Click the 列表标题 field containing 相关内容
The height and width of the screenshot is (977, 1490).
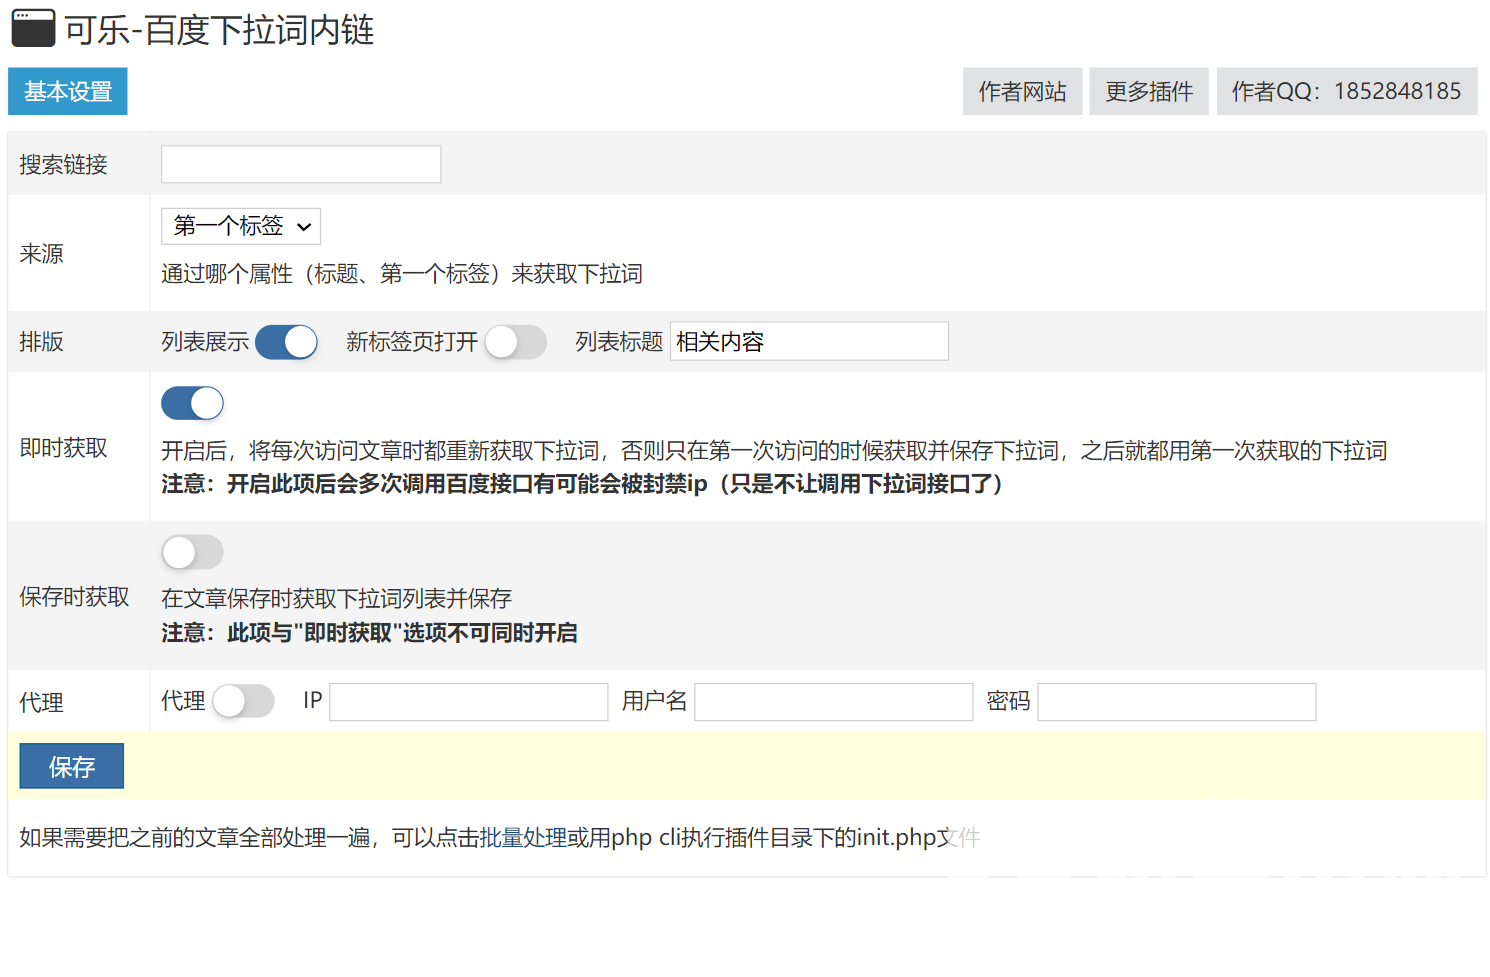(809, 341)
